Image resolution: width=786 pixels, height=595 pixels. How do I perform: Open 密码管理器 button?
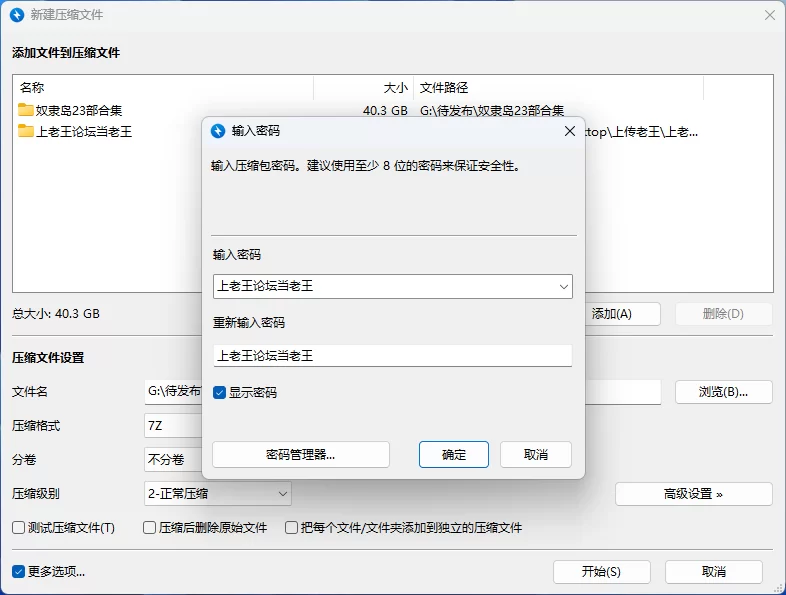coord(301,454)
